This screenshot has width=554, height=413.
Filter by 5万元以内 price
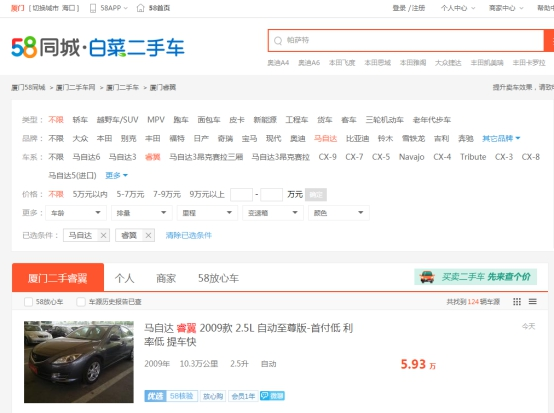pyautogui.click(x=90, y=194)
